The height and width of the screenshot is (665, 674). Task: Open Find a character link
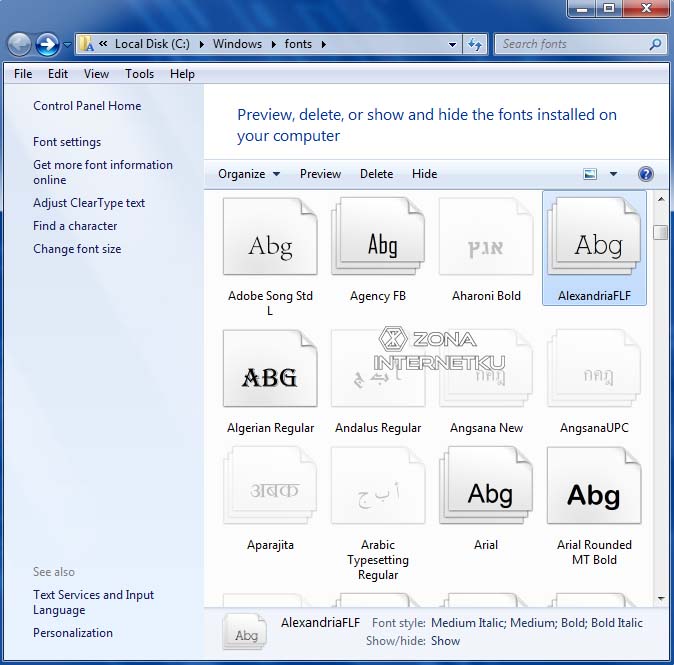click(75, 226)
